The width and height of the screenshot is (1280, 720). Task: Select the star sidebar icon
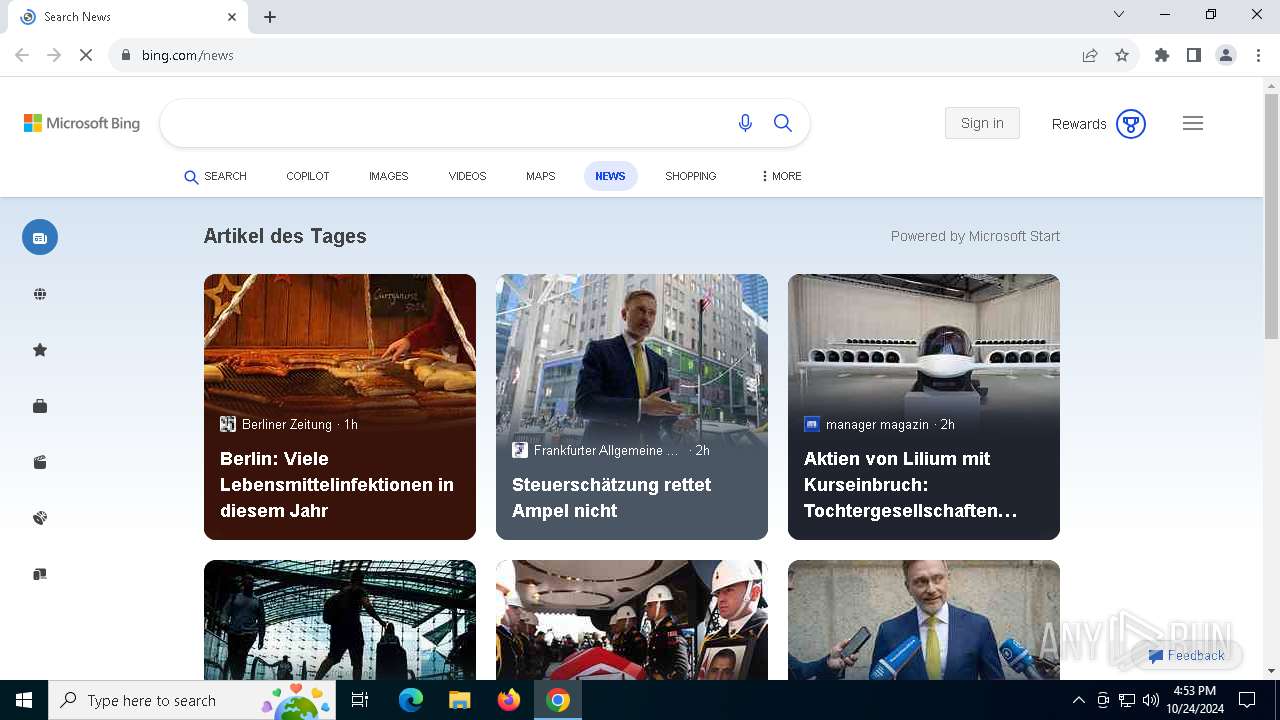click(40, 350)
